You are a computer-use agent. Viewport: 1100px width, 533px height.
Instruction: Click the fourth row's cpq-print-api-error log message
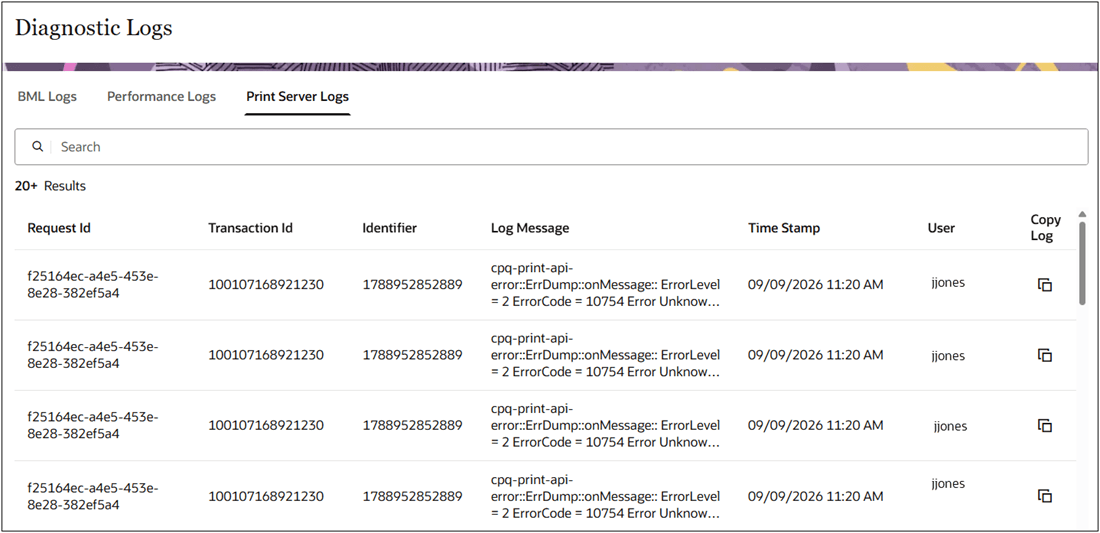[605, 496]
